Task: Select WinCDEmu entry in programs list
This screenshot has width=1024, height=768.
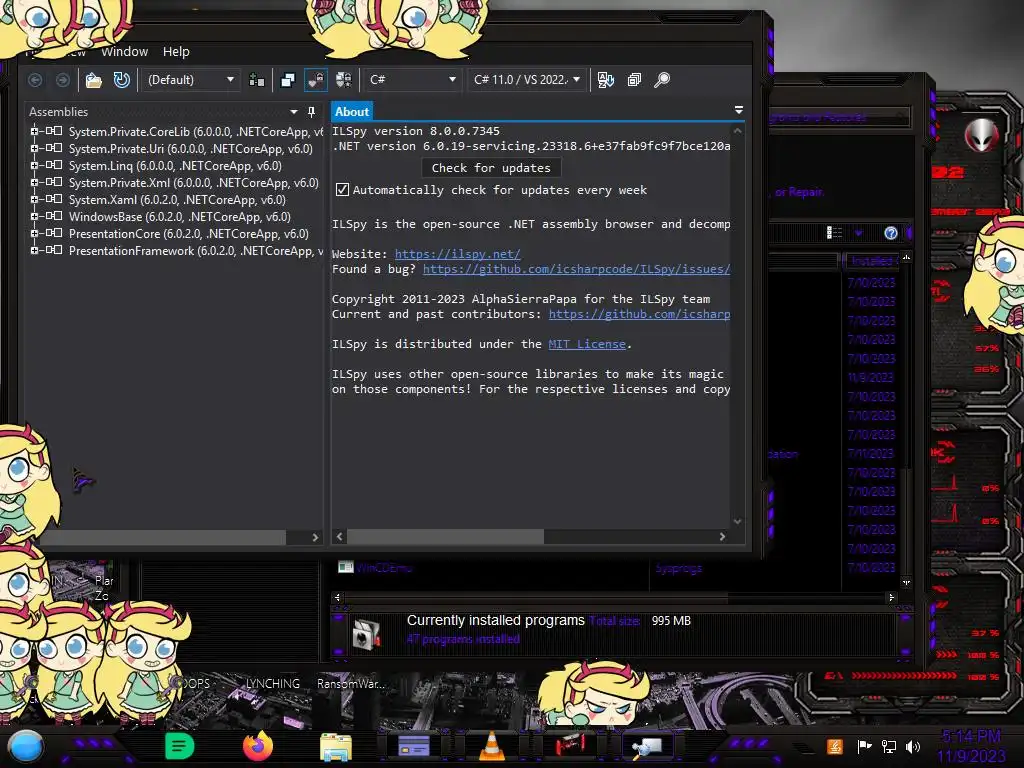Action: [x=383, y=568]
